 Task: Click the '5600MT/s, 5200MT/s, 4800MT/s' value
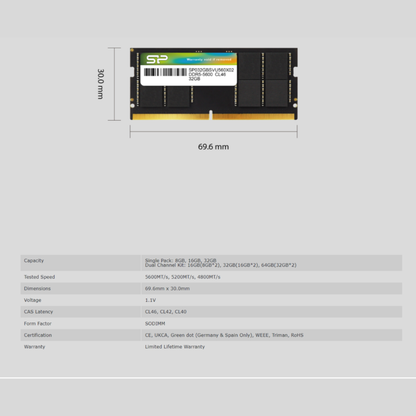point(183,277)
